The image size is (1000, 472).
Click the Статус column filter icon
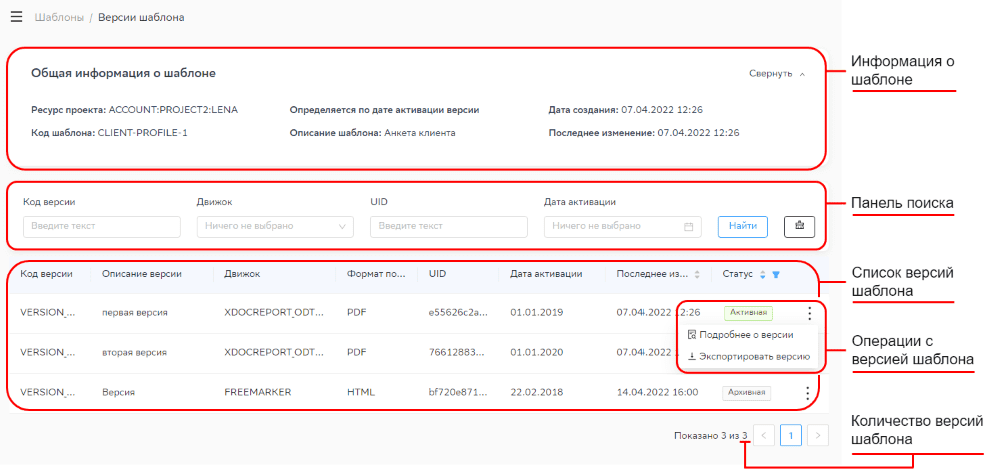(x=776, y=274)
